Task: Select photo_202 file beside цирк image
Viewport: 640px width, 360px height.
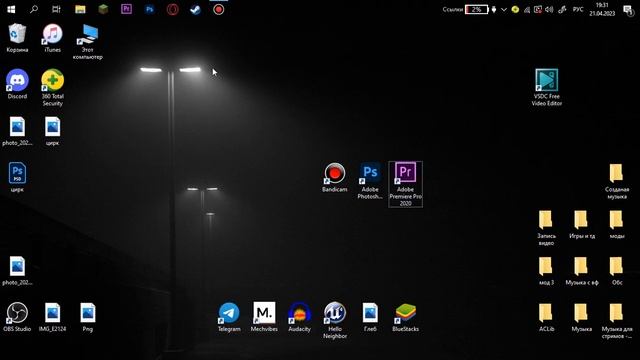Action: (x=17, y=131)
